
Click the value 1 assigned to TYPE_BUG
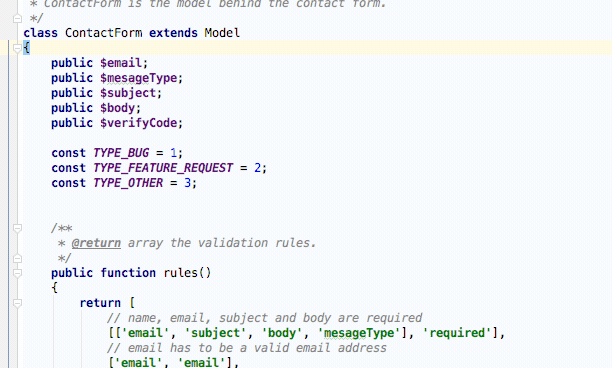point(173,153)
